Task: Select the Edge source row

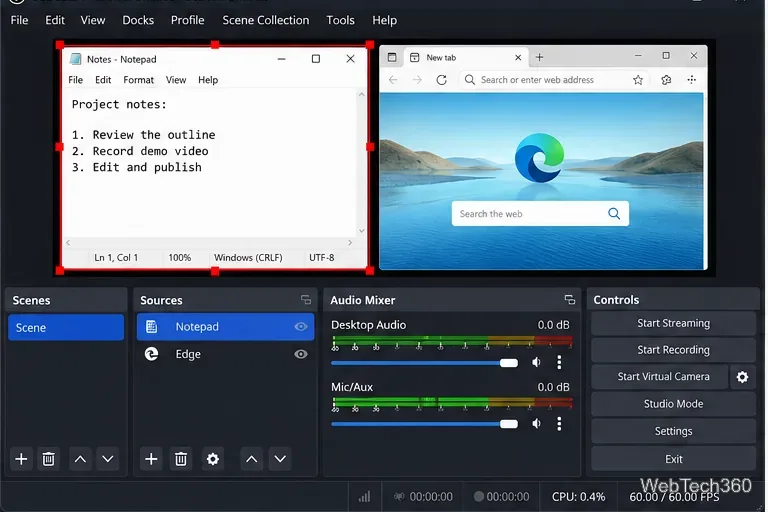Action: (225, 354)
